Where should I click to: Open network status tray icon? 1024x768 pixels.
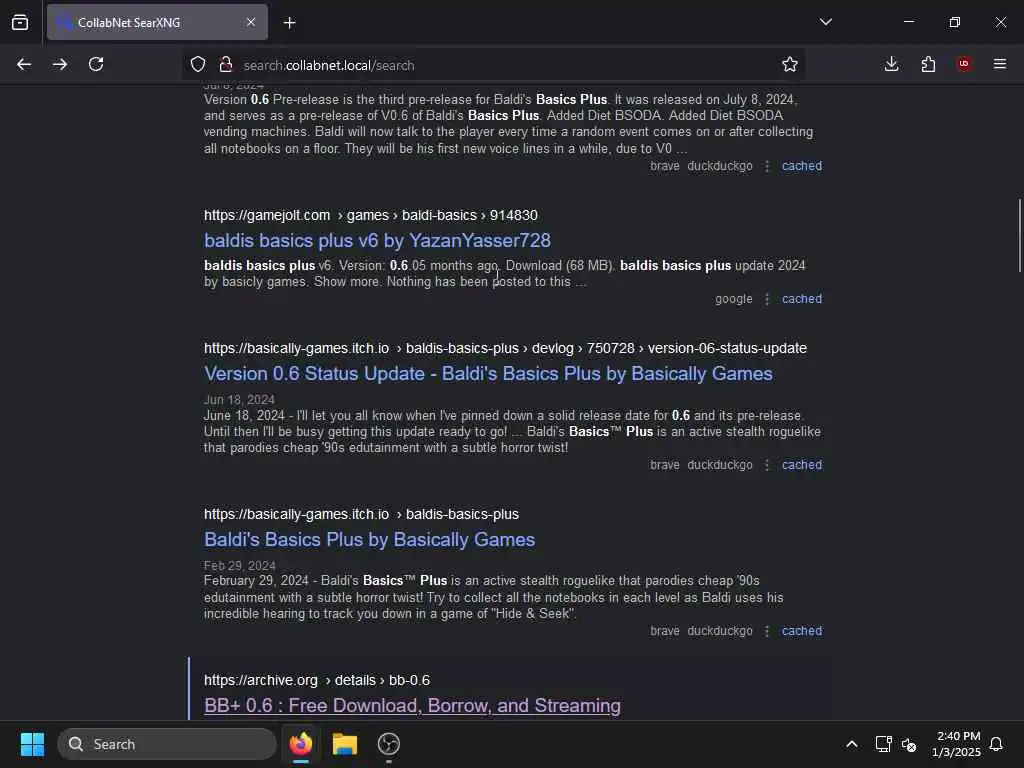[883, 744]
